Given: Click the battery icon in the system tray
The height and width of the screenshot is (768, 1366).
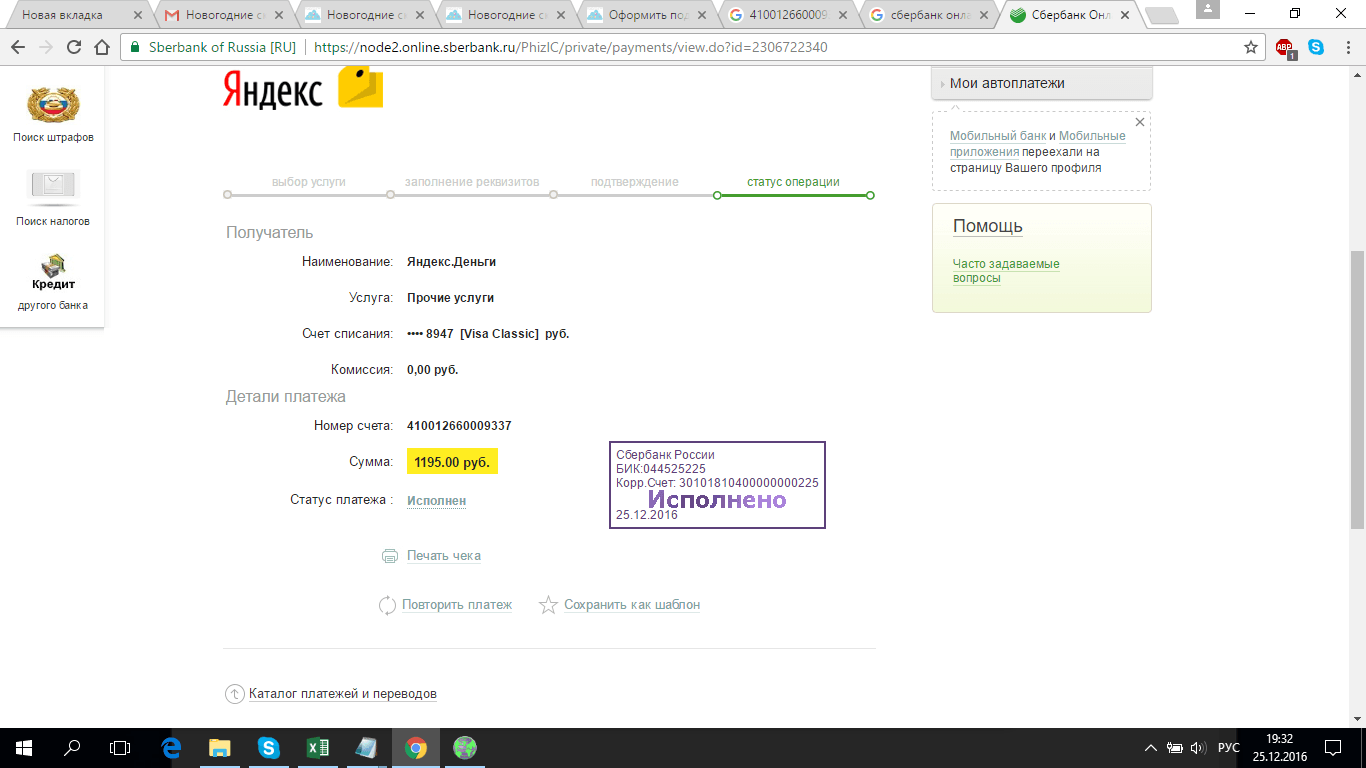Looking at the screenshot, I should [1175, 748].
